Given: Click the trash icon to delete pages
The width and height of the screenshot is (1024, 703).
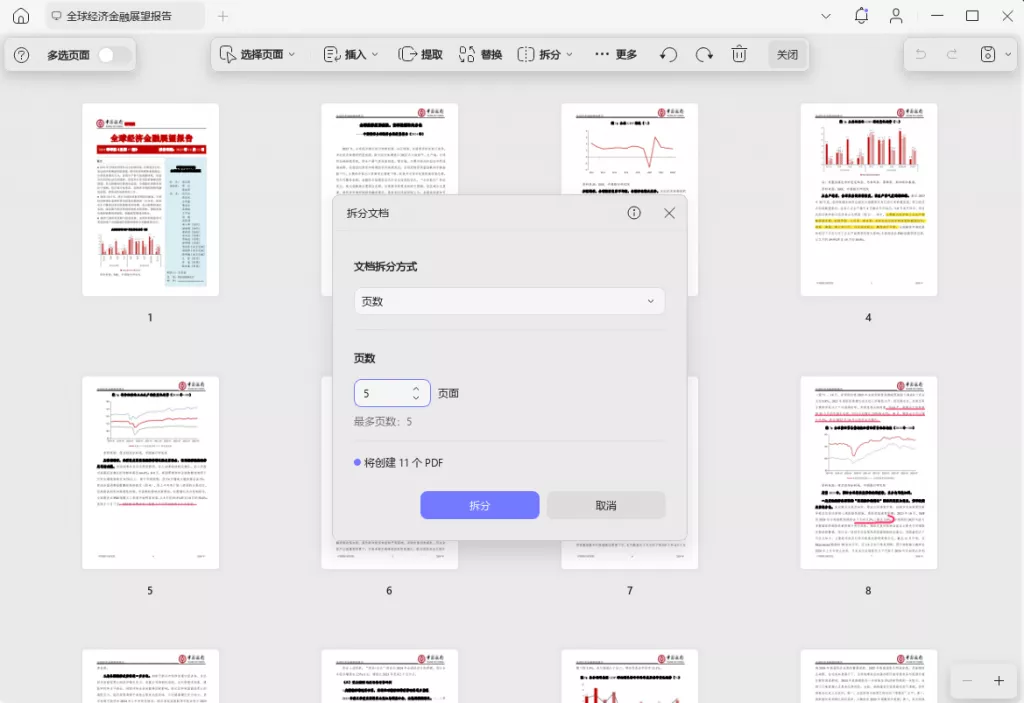Looking at the screenshot, I should click(x=739, y=54).
